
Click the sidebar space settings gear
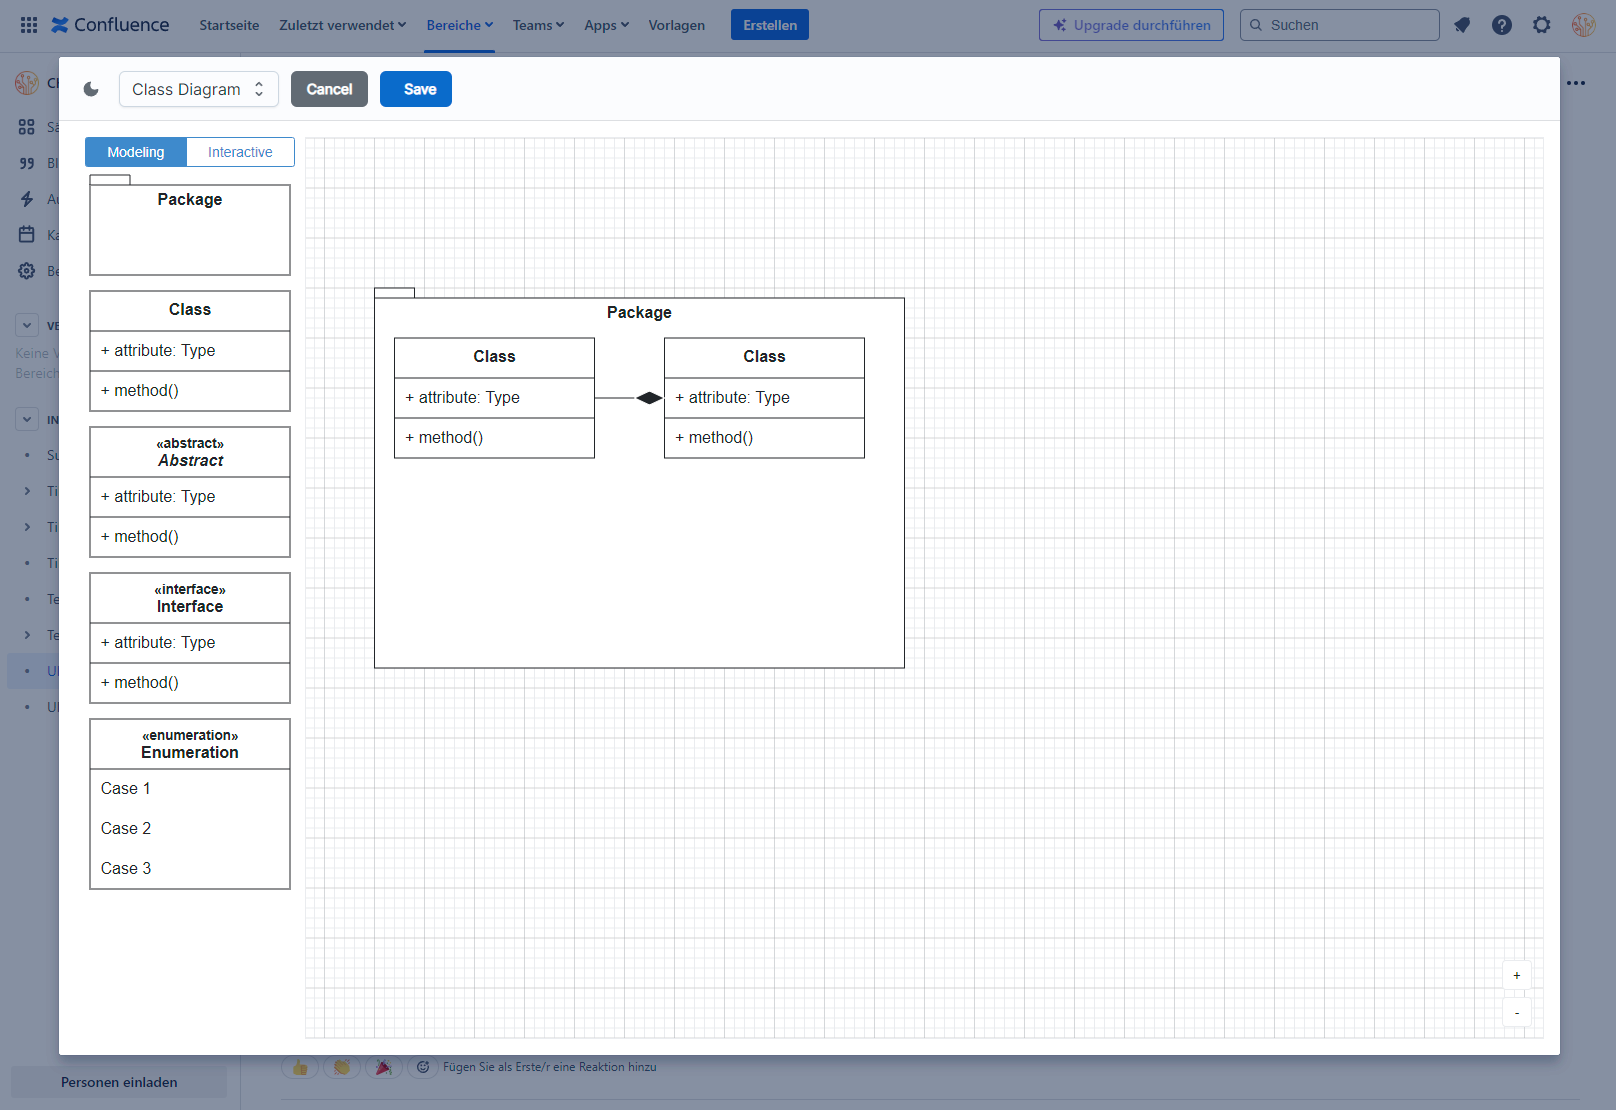click(27, 271)
